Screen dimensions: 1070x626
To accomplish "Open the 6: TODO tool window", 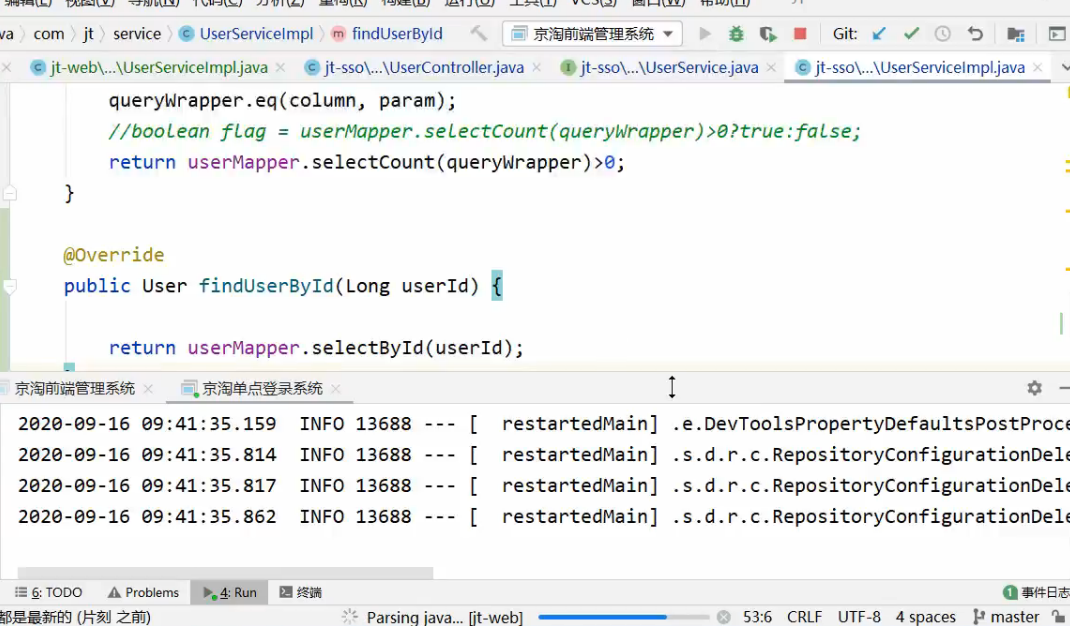I will [x=48, y=593].
